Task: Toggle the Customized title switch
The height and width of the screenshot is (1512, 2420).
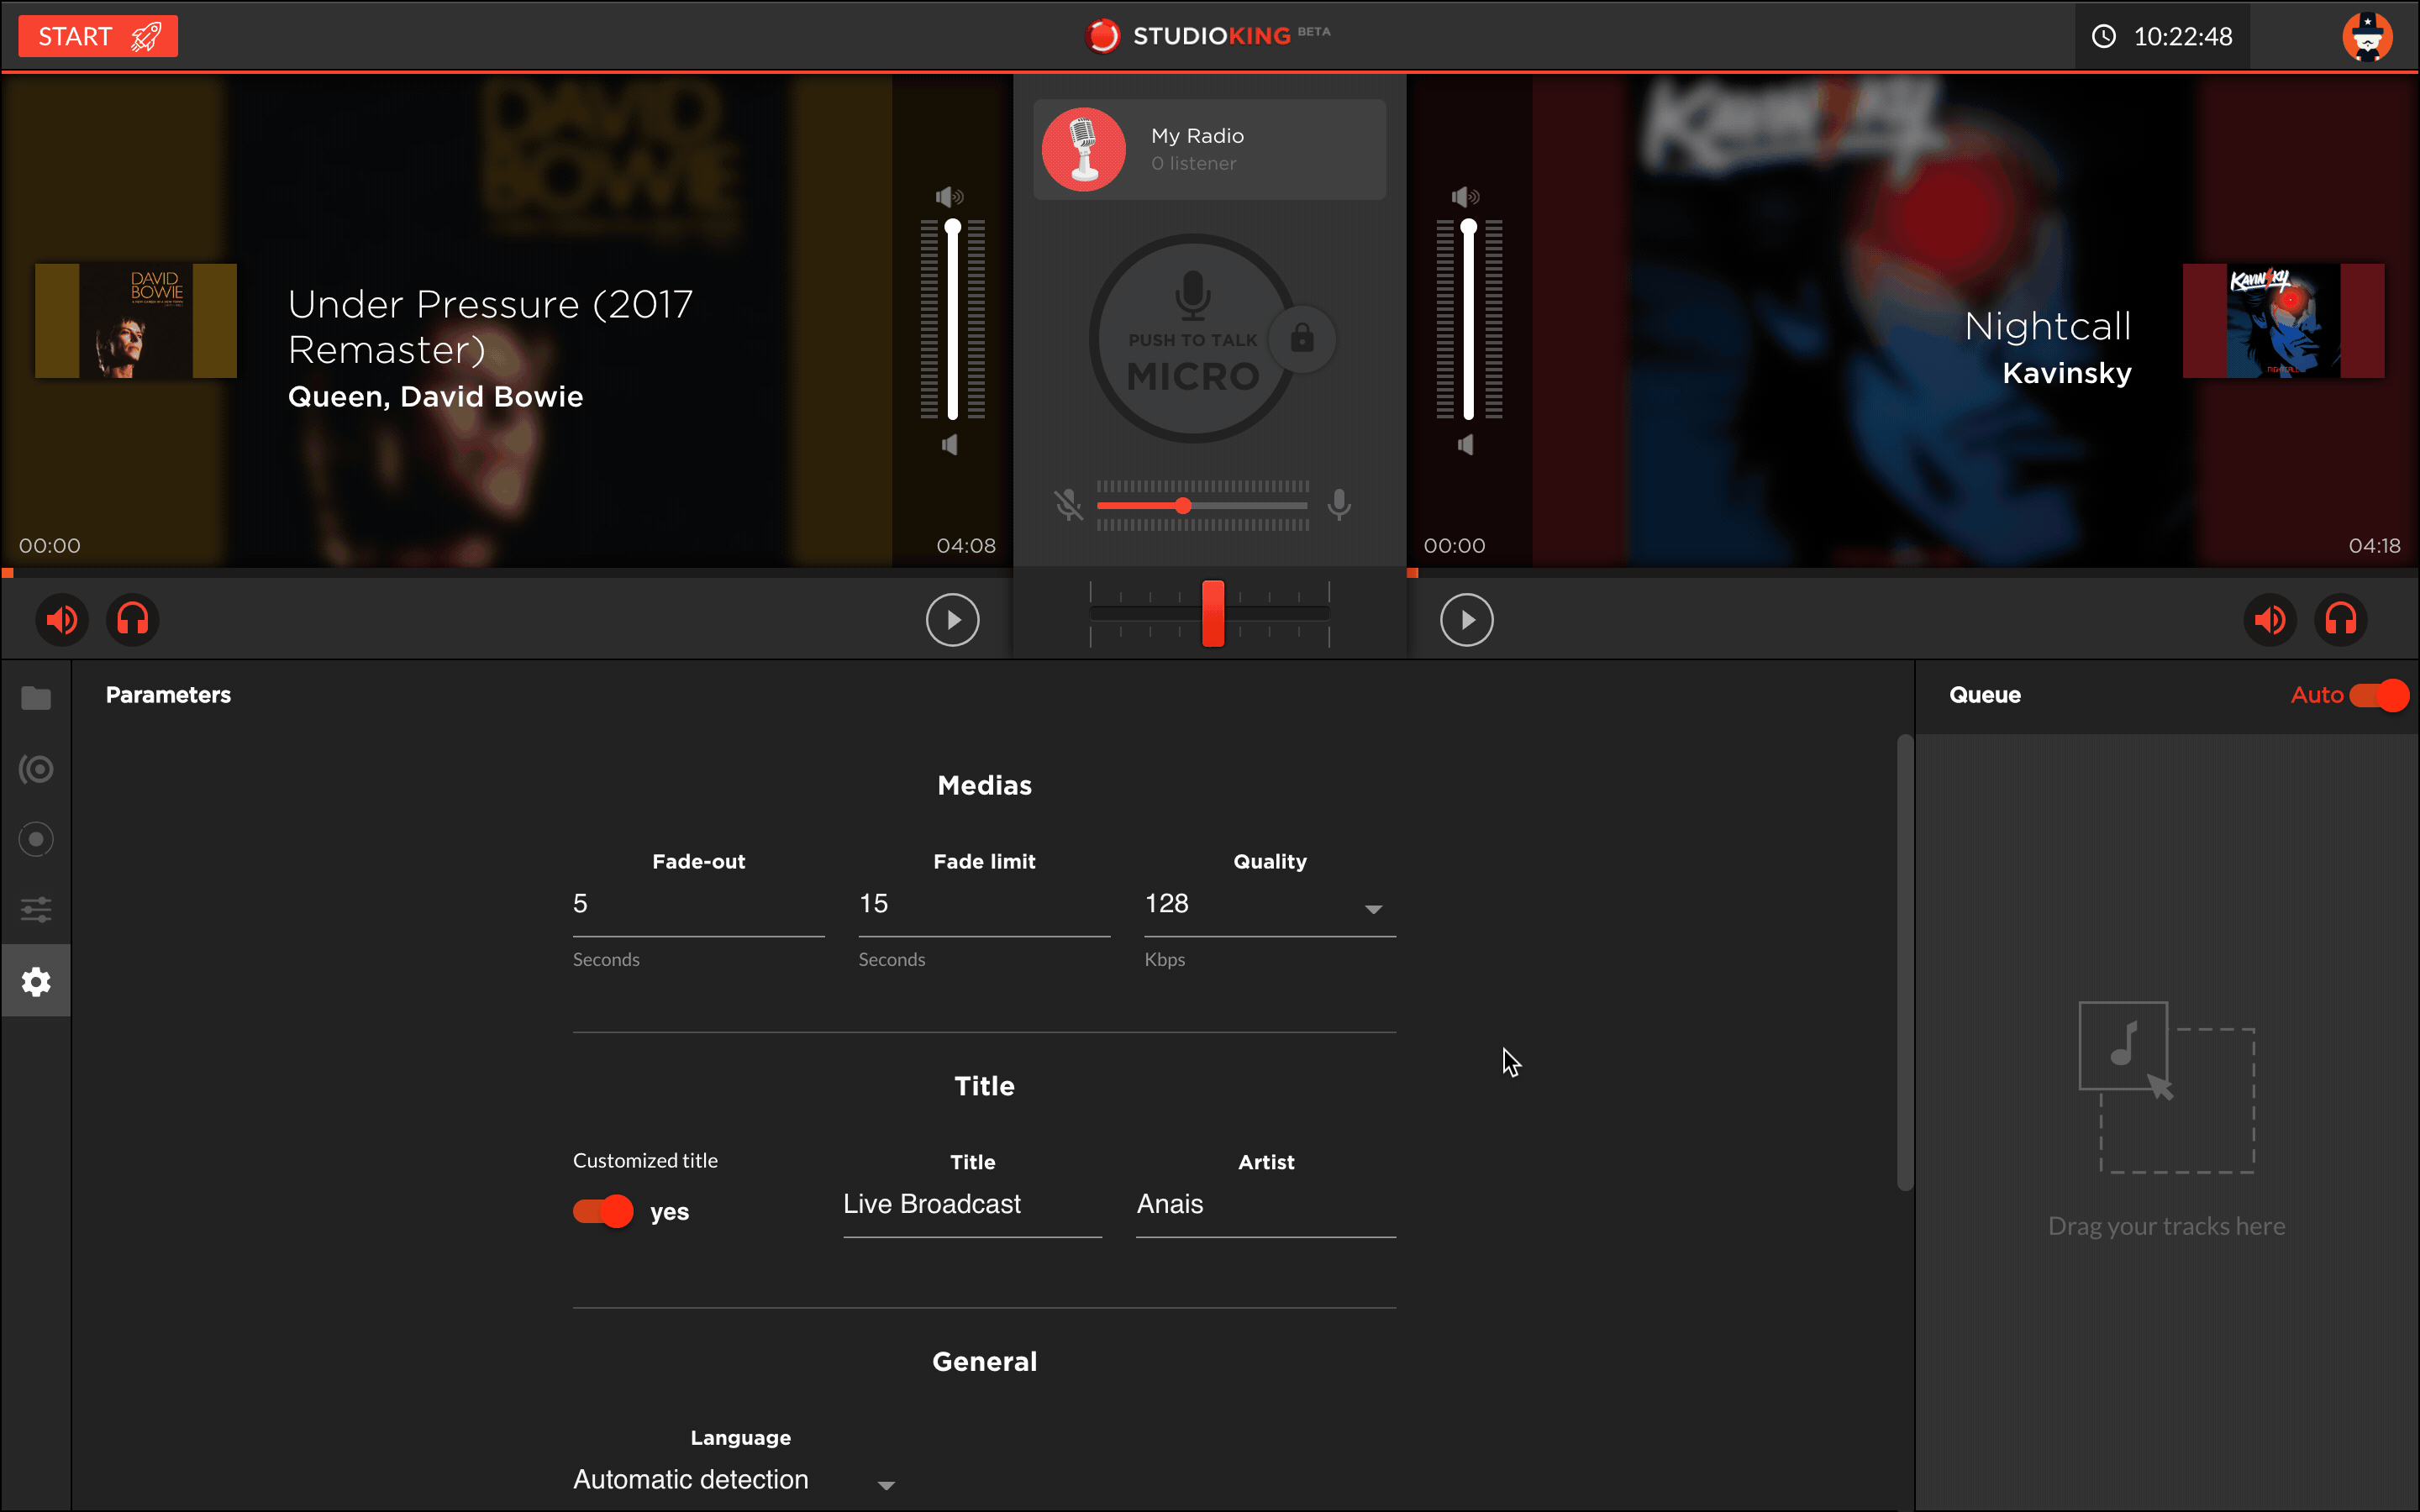Action: [x=603, y=1212]
